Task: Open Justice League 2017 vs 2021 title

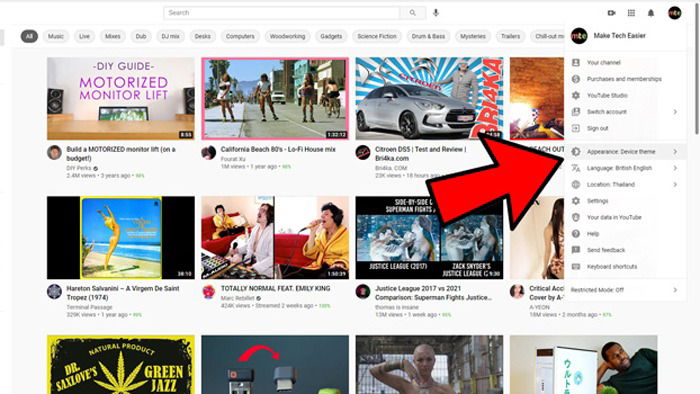Action: coord(433,293)
